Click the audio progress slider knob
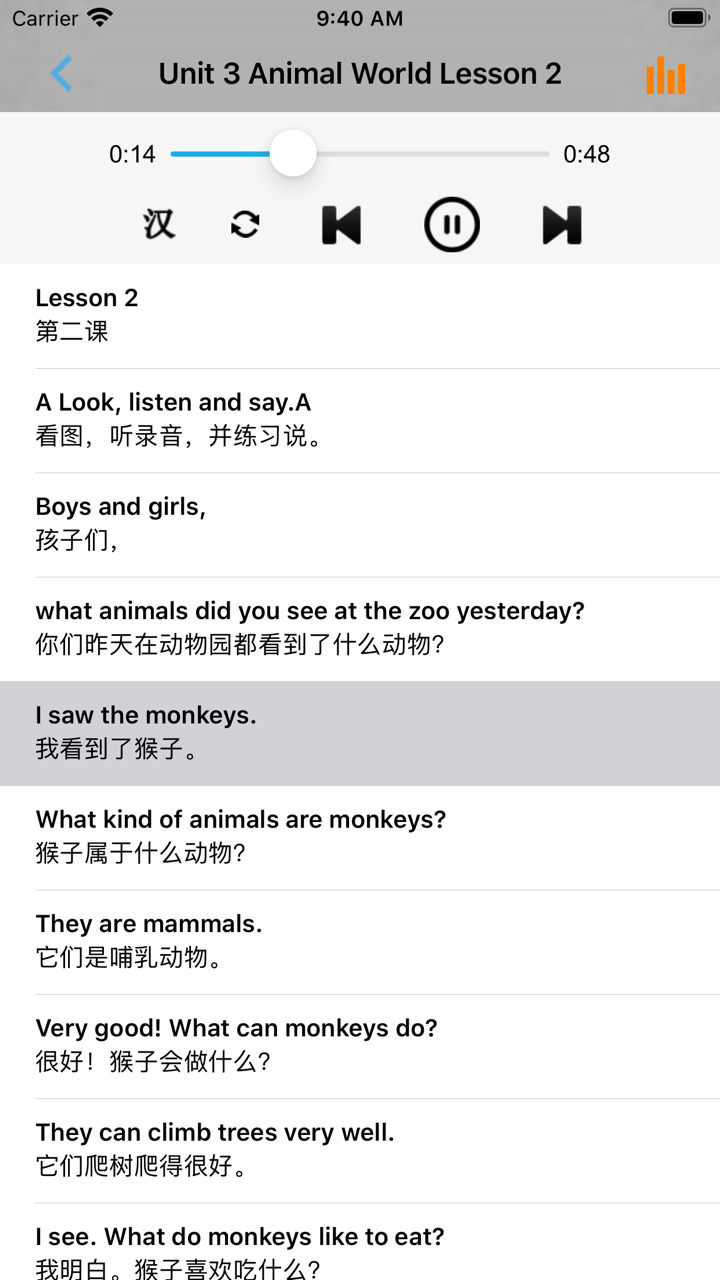Screen dimensions: 720x1280 click(293, 154)
